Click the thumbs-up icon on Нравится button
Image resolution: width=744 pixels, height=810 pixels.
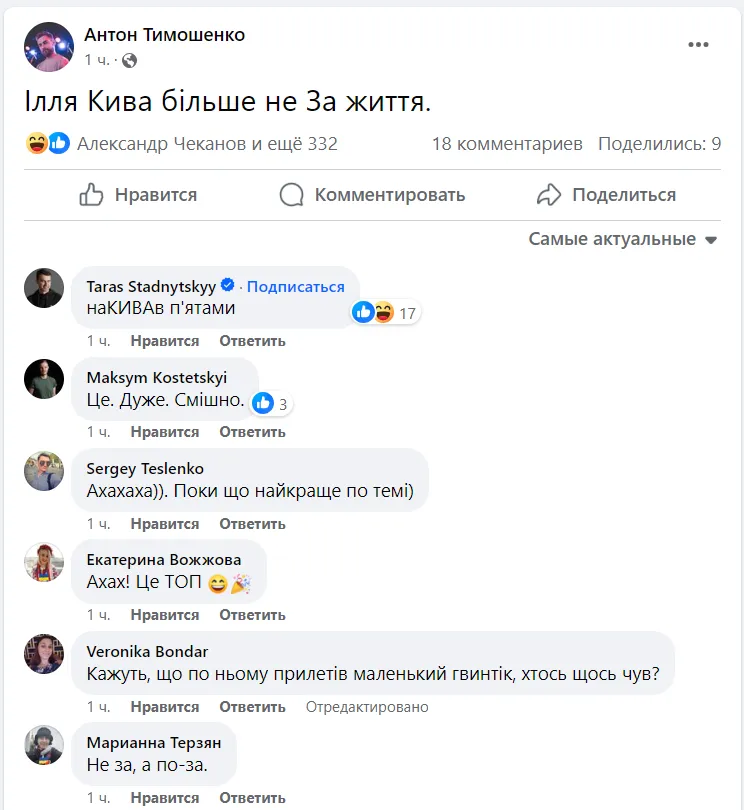pos(92,194)
